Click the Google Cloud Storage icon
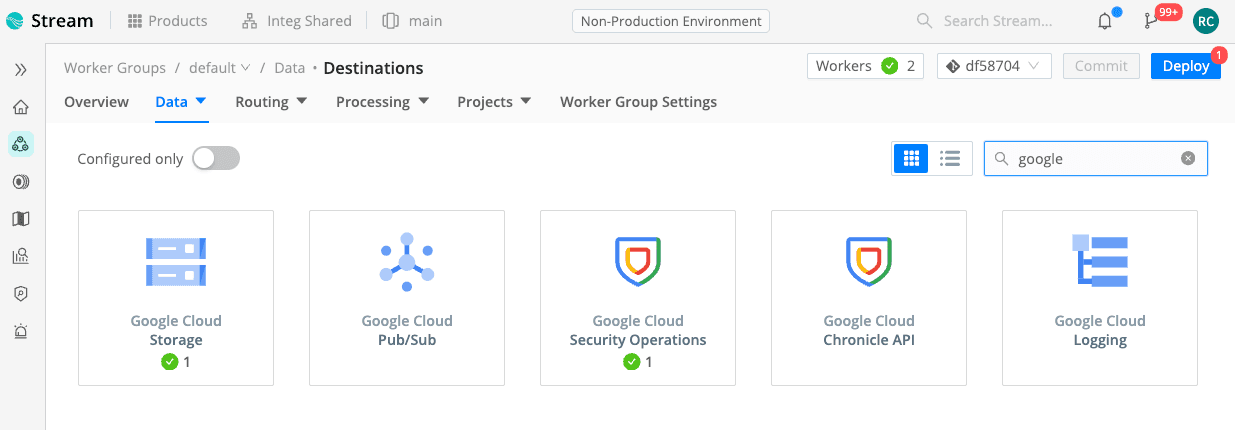This screenshot has width=1235, height=430. [176, 262]
